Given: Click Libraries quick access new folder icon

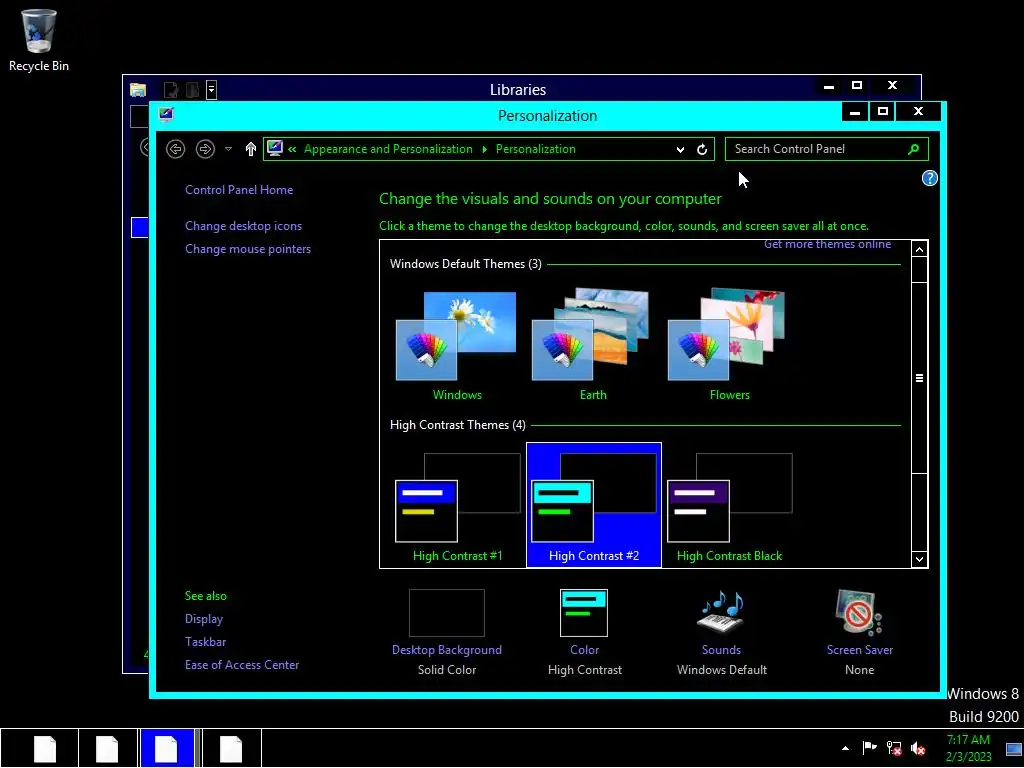Looking at the screenshot, I should 192,89.
